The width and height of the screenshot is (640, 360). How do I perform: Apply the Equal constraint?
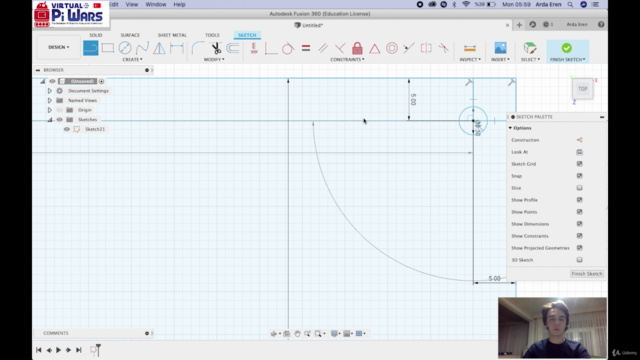(306, 48)
